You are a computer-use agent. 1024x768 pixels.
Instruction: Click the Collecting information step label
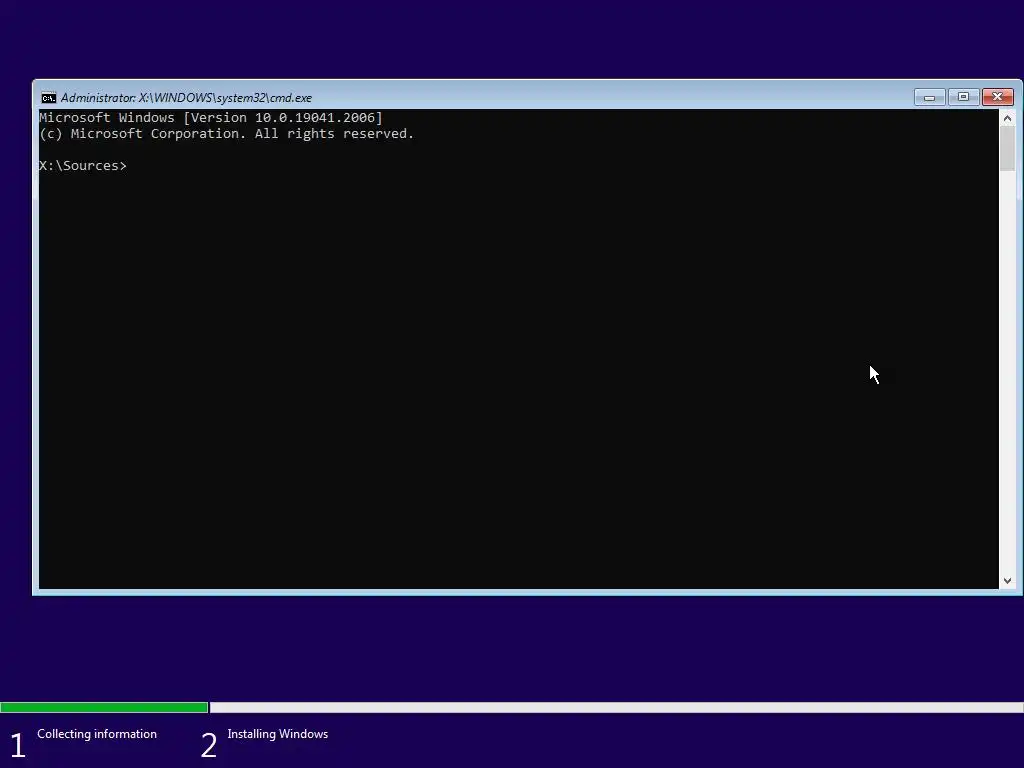tap(97, 734)
